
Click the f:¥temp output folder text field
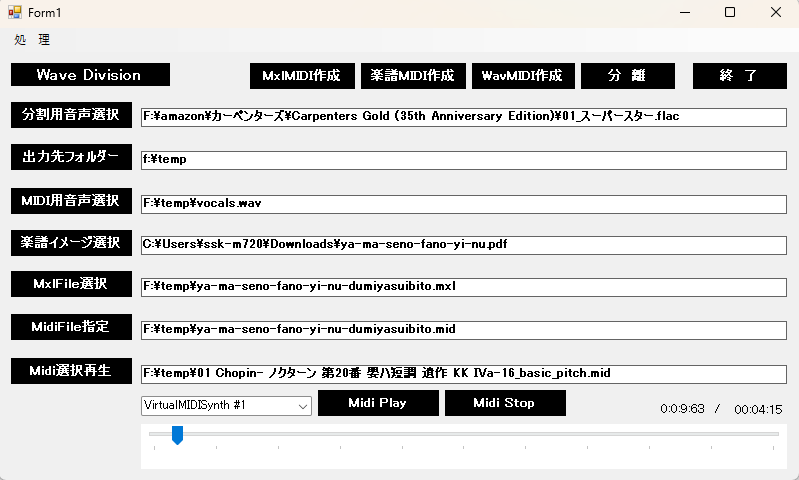[463, 159]
